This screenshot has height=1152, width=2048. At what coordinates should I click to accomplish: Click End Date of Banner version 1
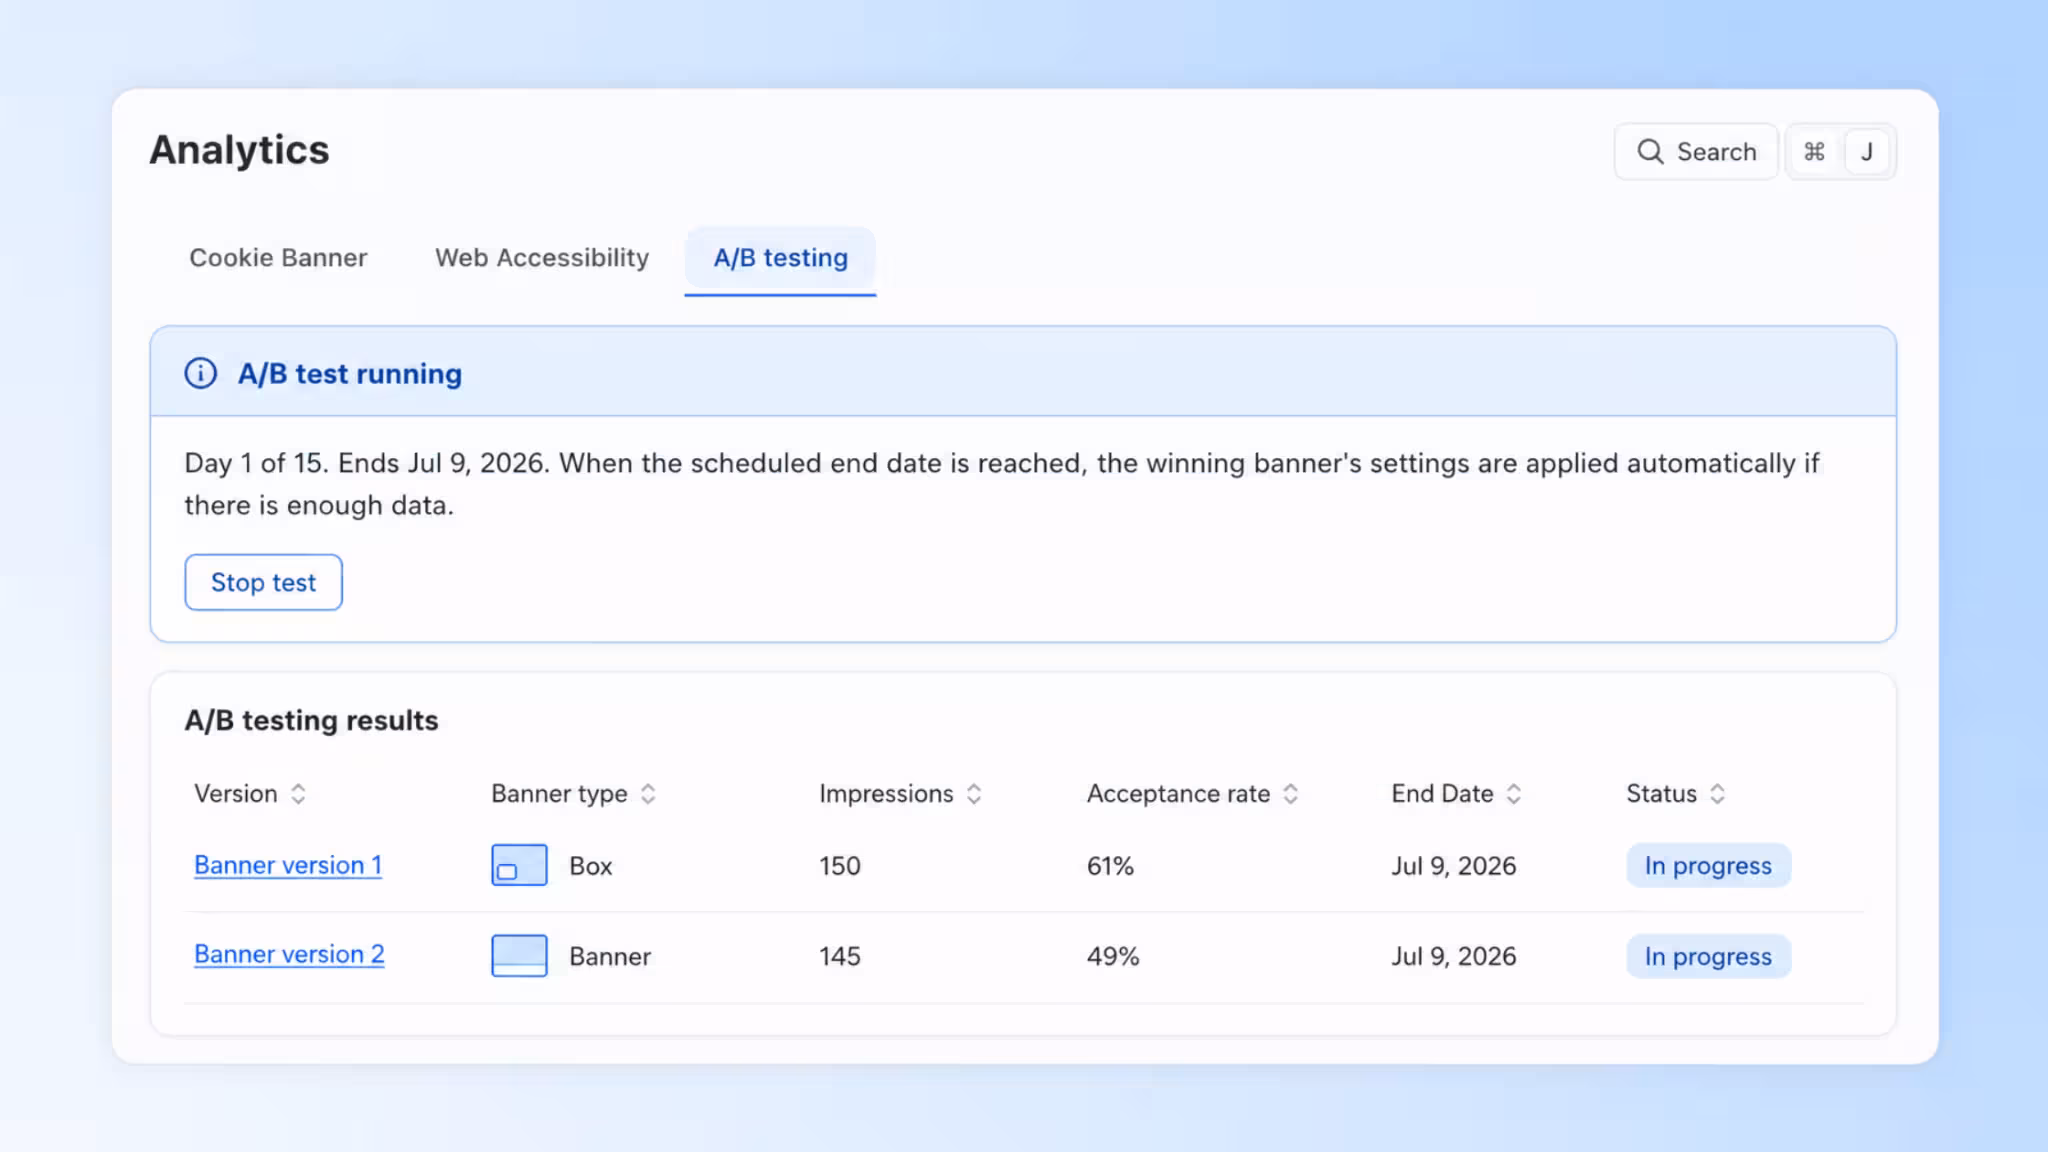point(1453,866)
